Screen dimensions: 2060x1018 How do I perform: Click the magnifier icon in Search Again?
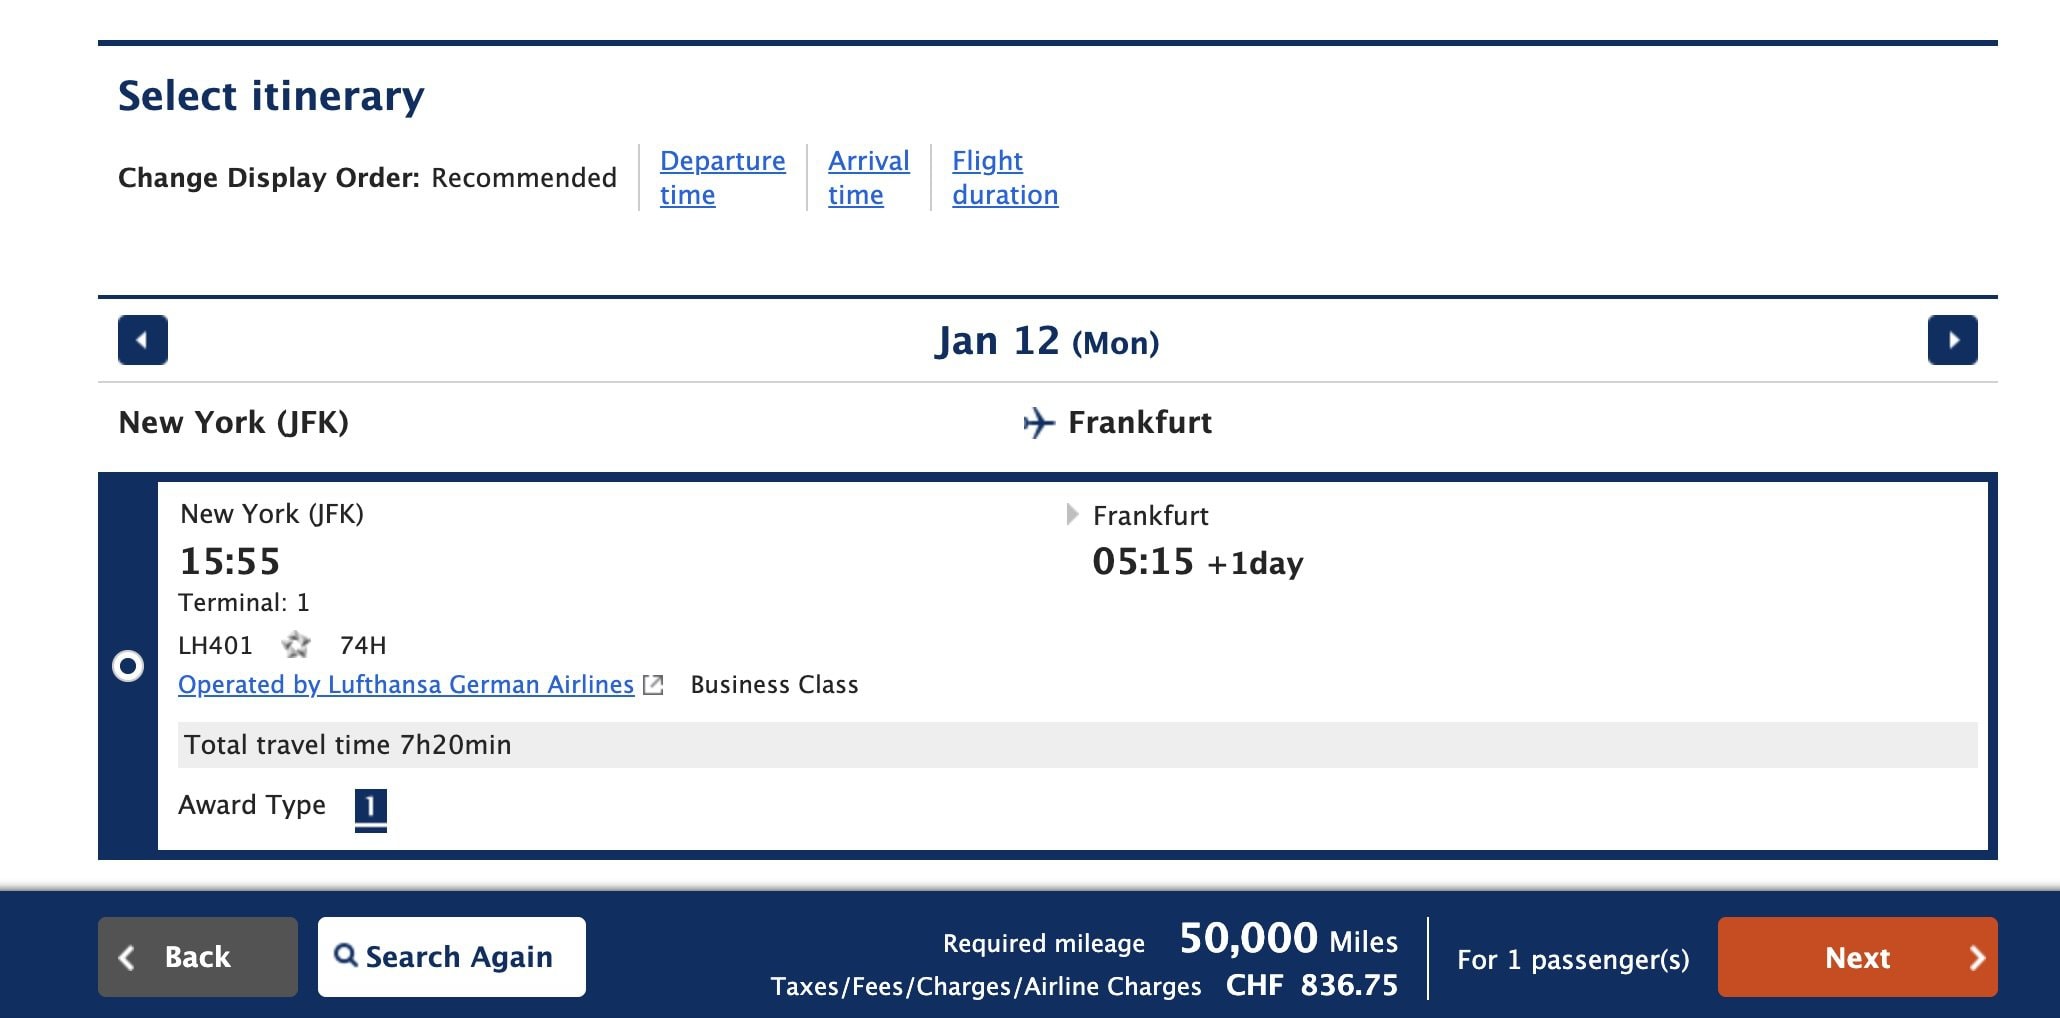pyautogui.click(x=346, y=955)
